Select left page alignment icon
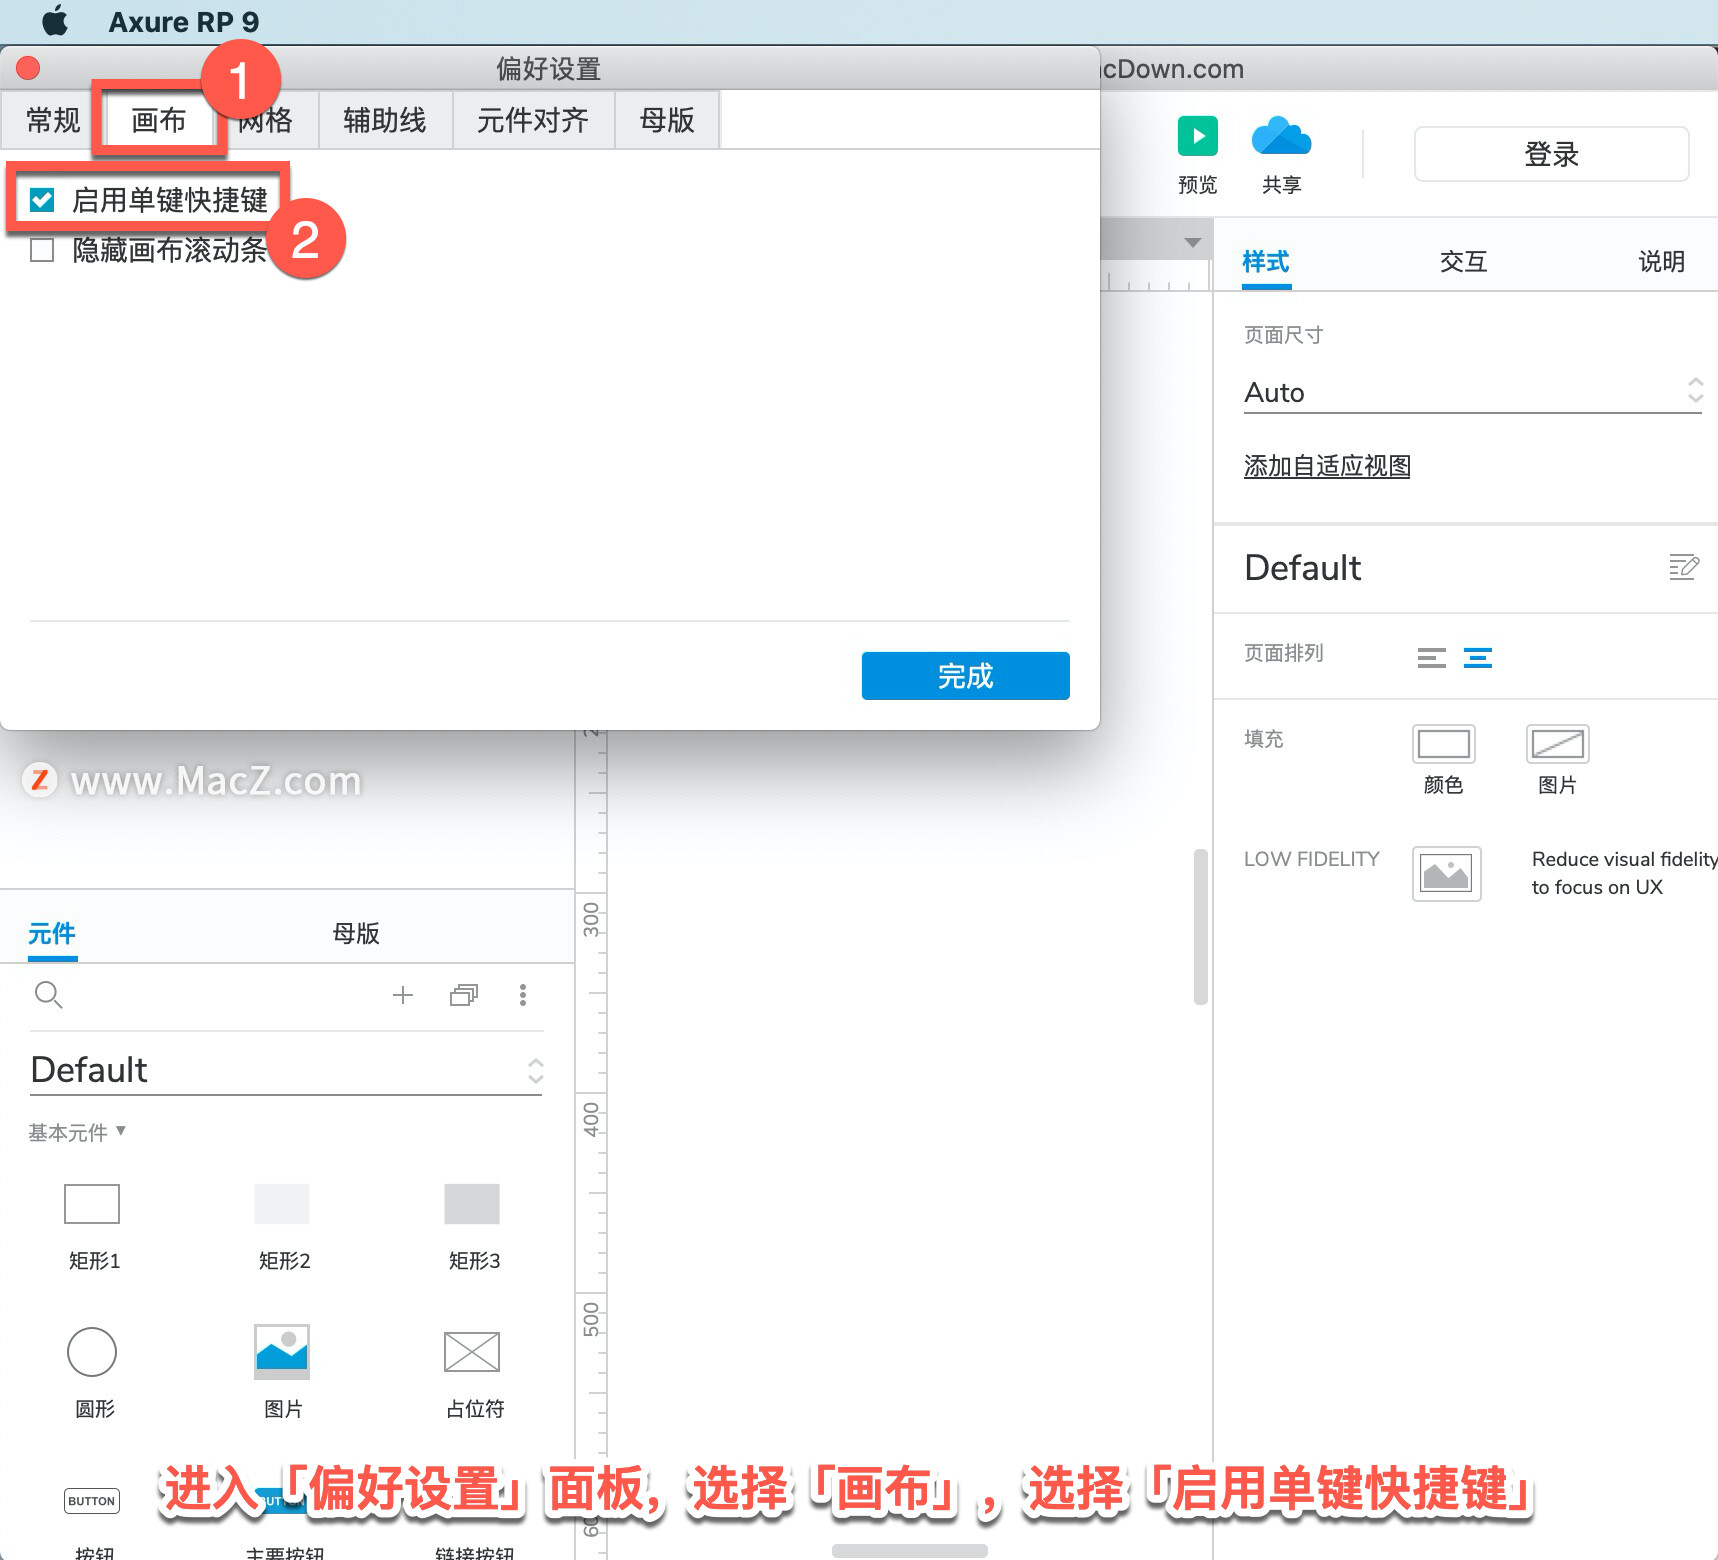 point(1431,657)
